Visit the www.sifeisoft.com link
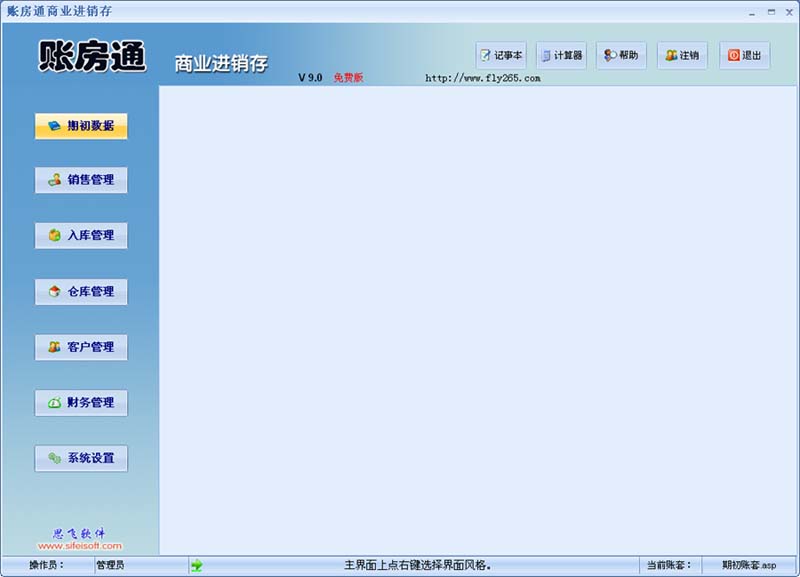Image resolution: width=800 pixels, height=577 pixels. [80, 546]
